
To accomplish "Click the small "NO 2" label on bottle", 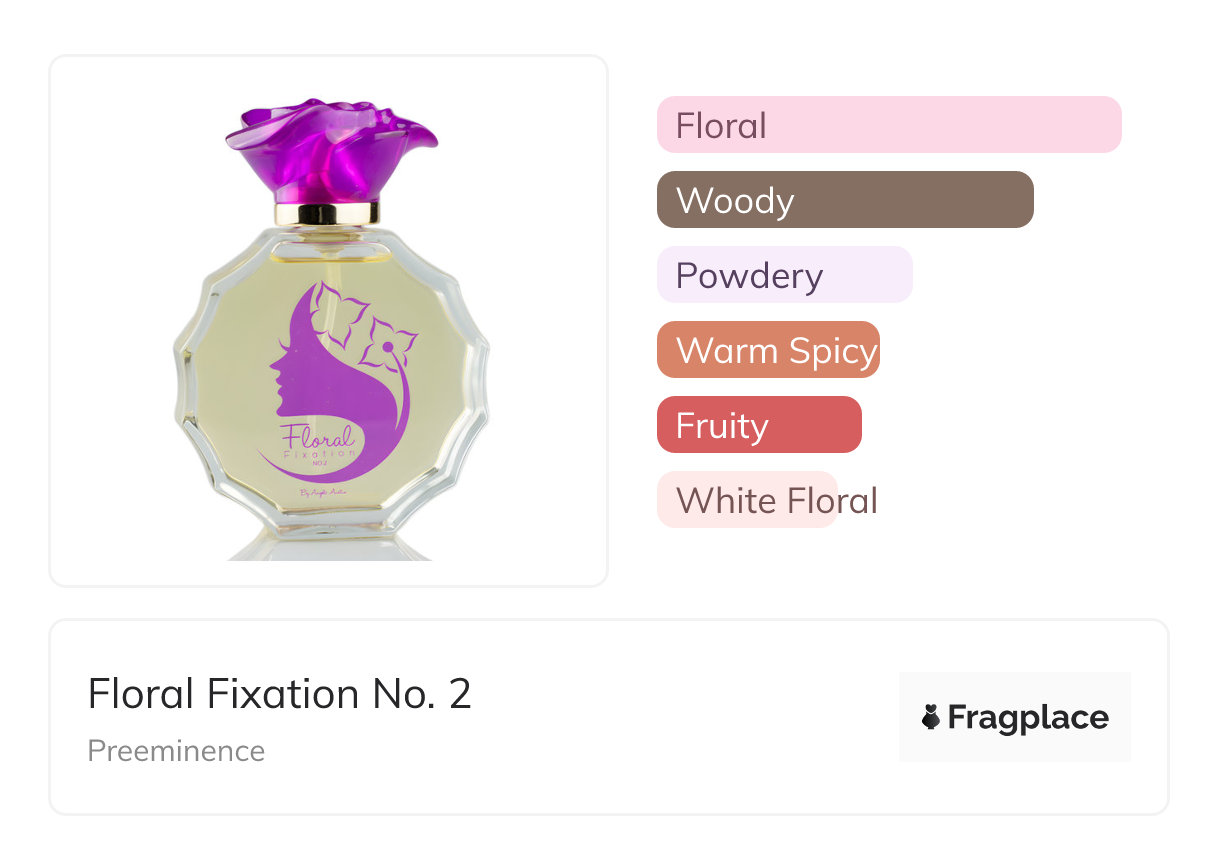I will point(320,465).
